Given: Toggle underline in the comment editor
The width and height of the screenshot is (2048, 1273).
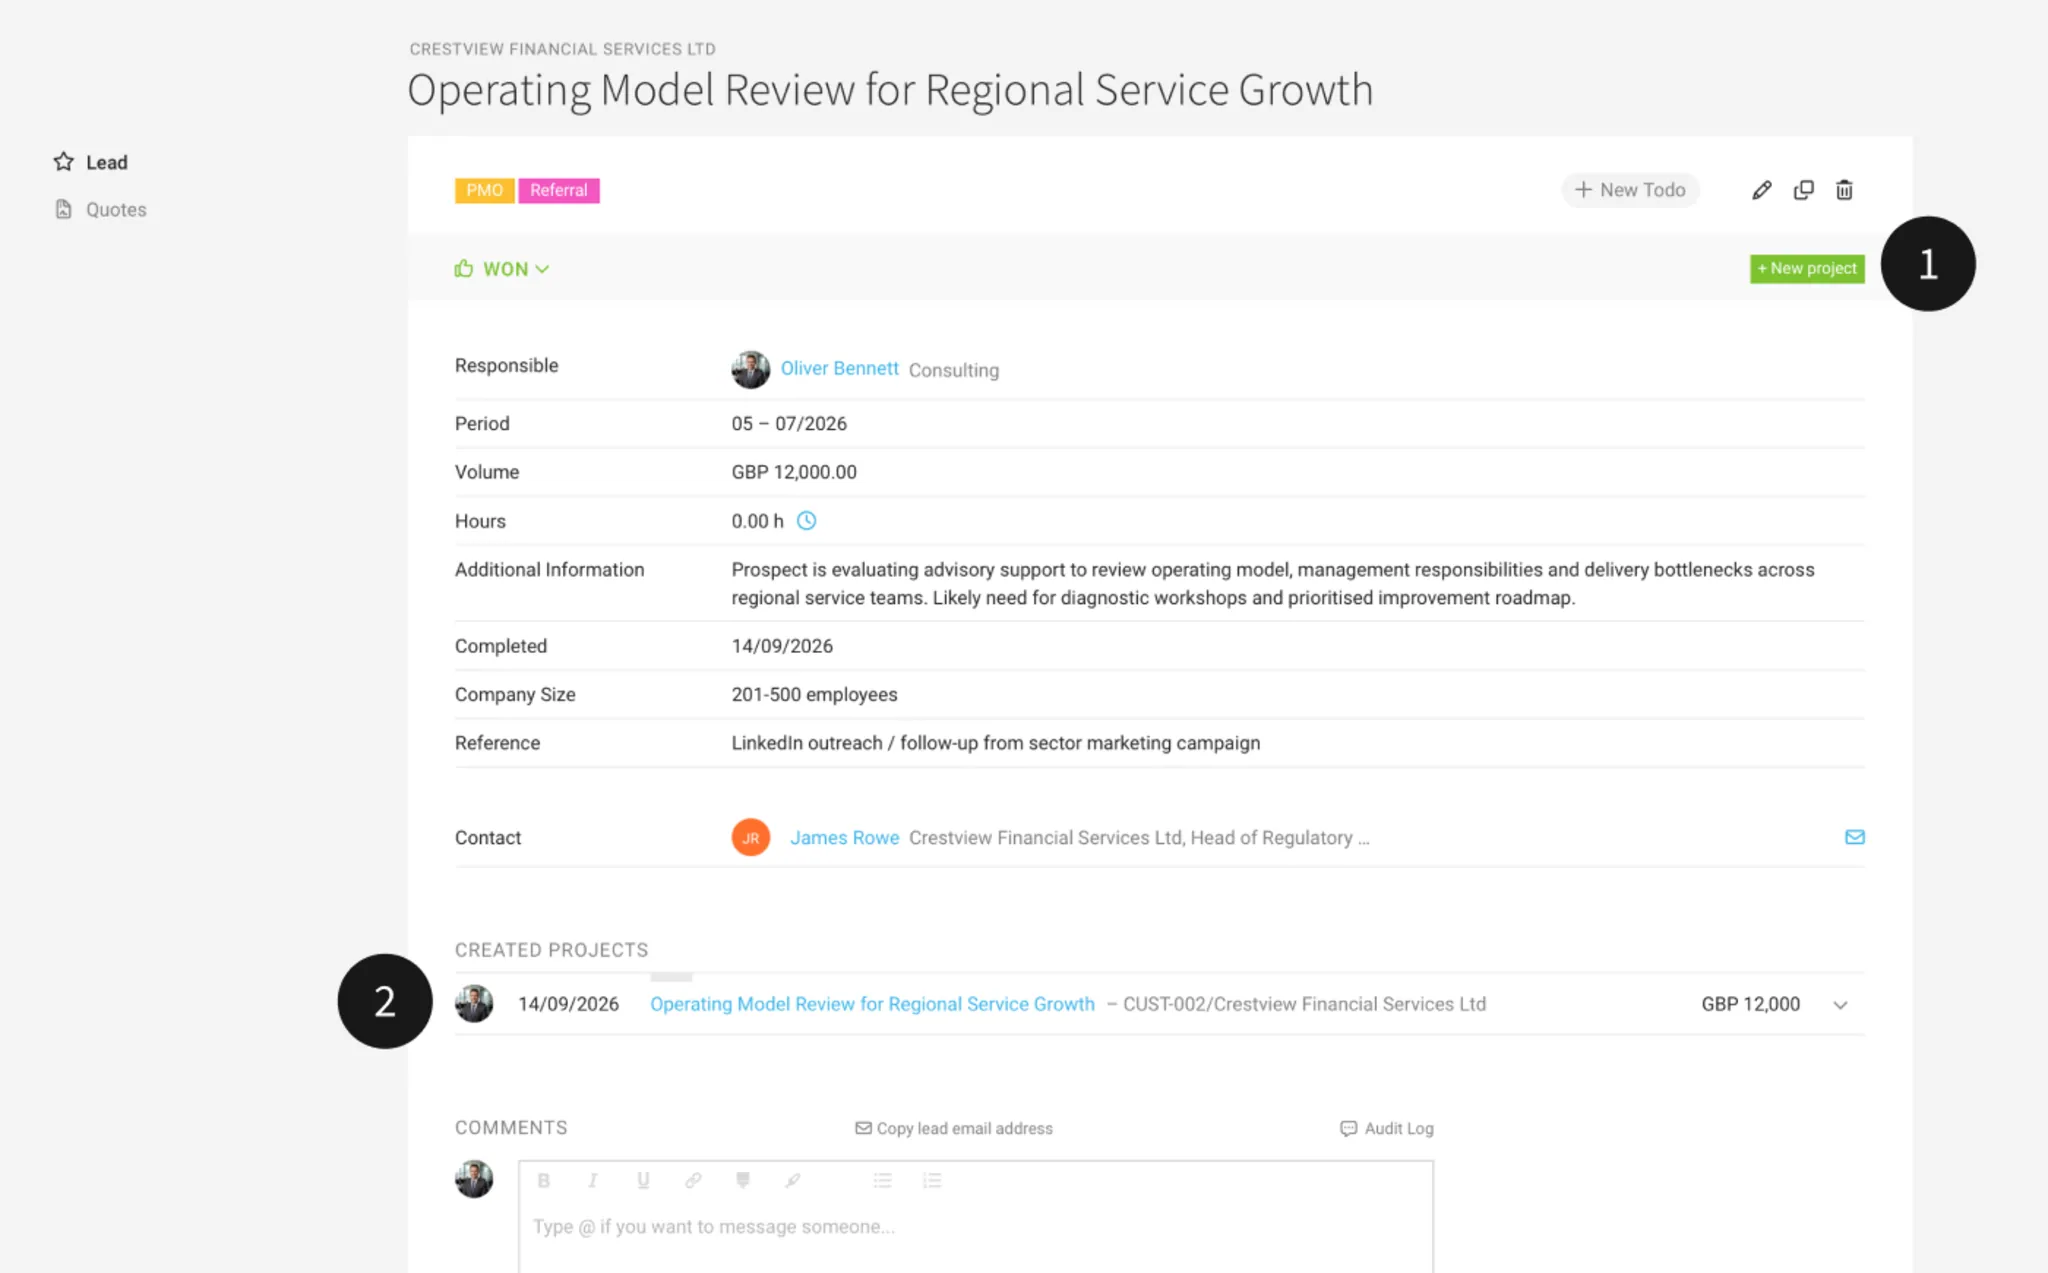Looking at the screenshot, I should pos(643,1181).
